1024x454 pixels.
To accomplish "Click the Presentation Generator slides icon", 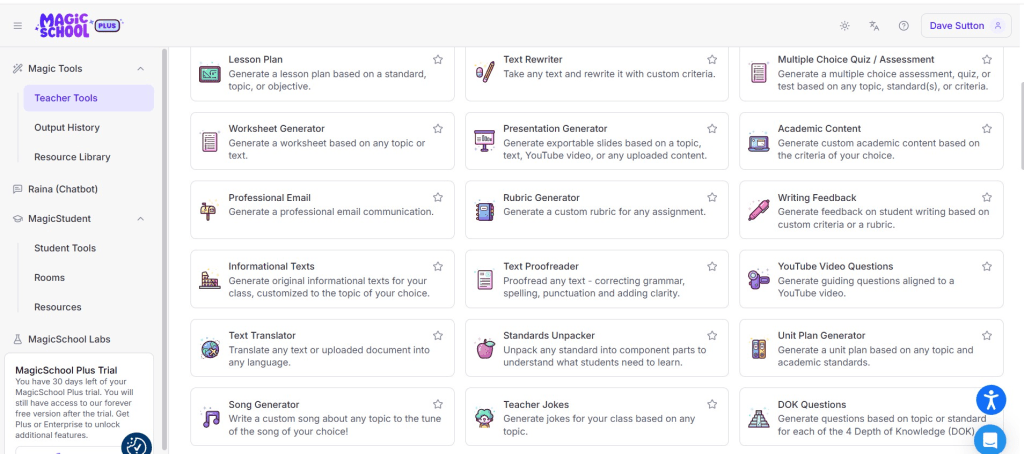I will 485,142.
